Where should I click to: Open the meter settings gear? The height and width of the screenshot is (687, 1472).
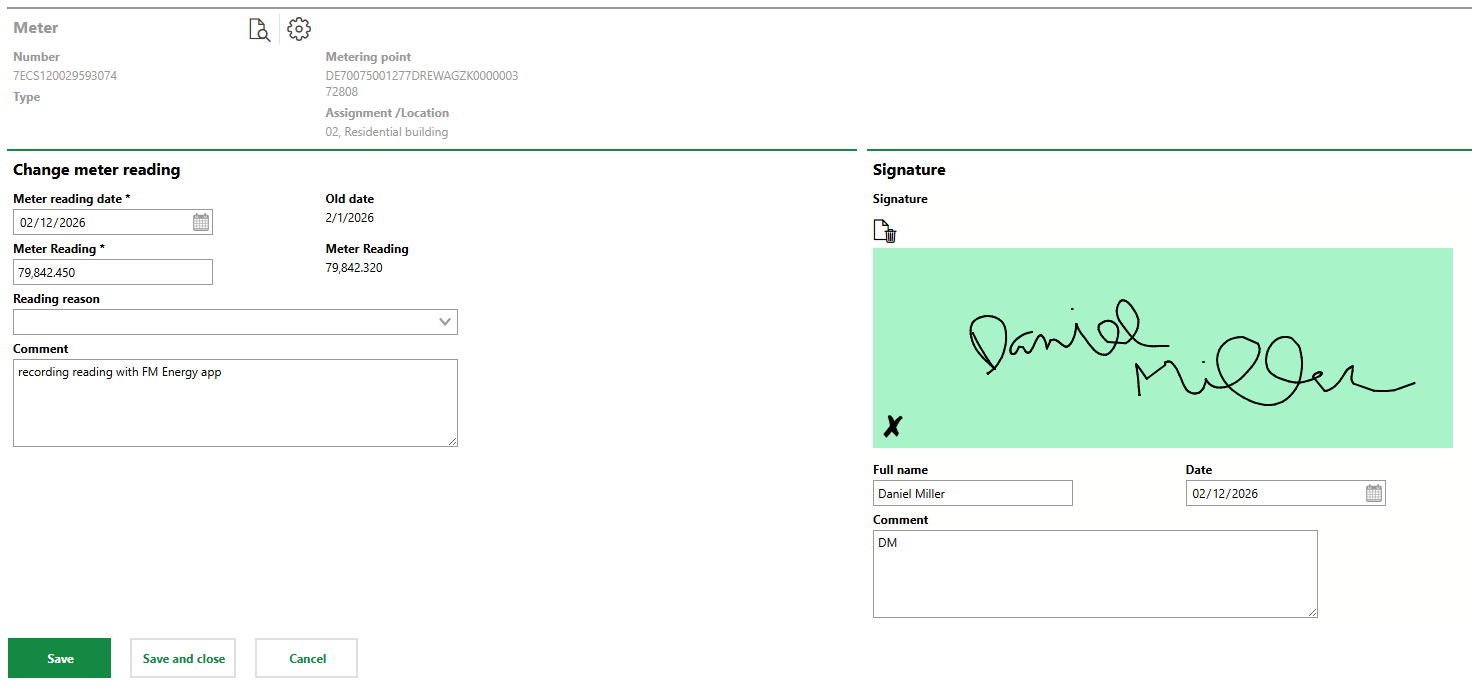(x=299, y=29)
